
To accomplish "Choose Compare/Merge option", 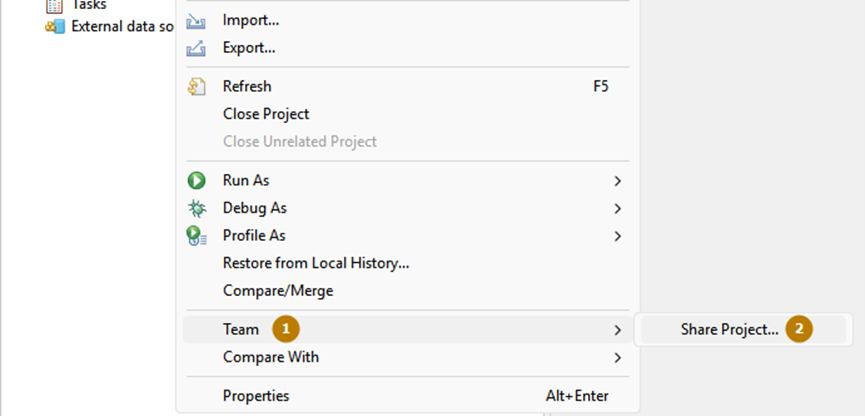I will point(278,291).
